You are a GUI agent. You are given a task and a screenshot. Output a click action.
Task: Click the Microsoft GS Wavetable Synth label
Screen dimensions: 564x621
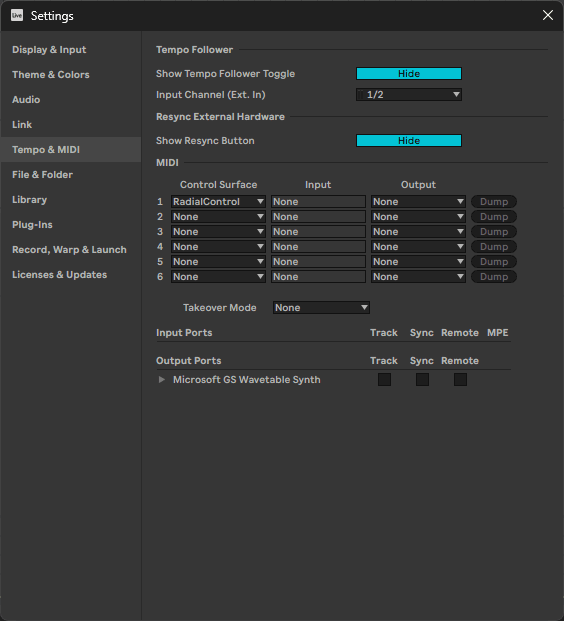247,379
